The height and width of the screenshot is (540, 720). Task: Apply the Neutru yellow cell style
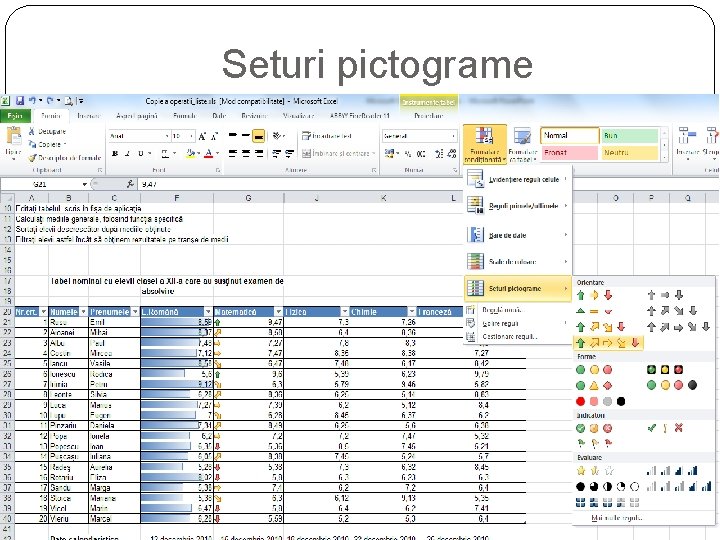(630, 152)
